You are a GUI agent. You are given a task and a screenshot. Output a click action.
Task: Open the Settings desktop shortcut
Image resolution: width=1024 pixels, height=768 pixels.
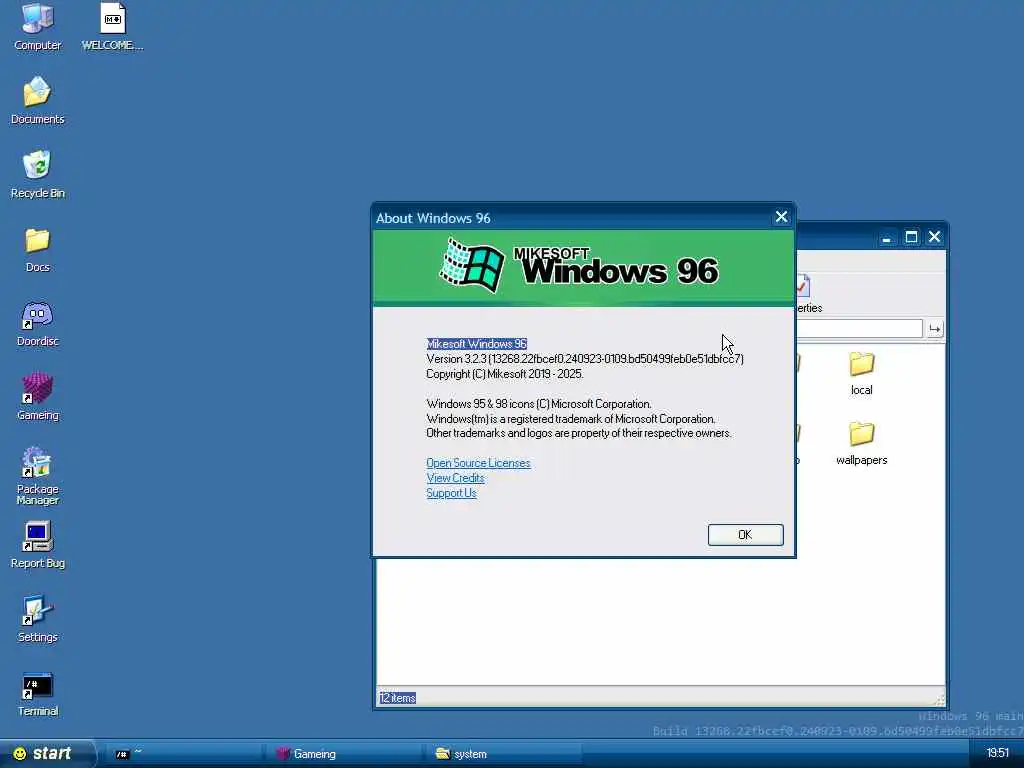pyautogui.click(x=37, y=618)
